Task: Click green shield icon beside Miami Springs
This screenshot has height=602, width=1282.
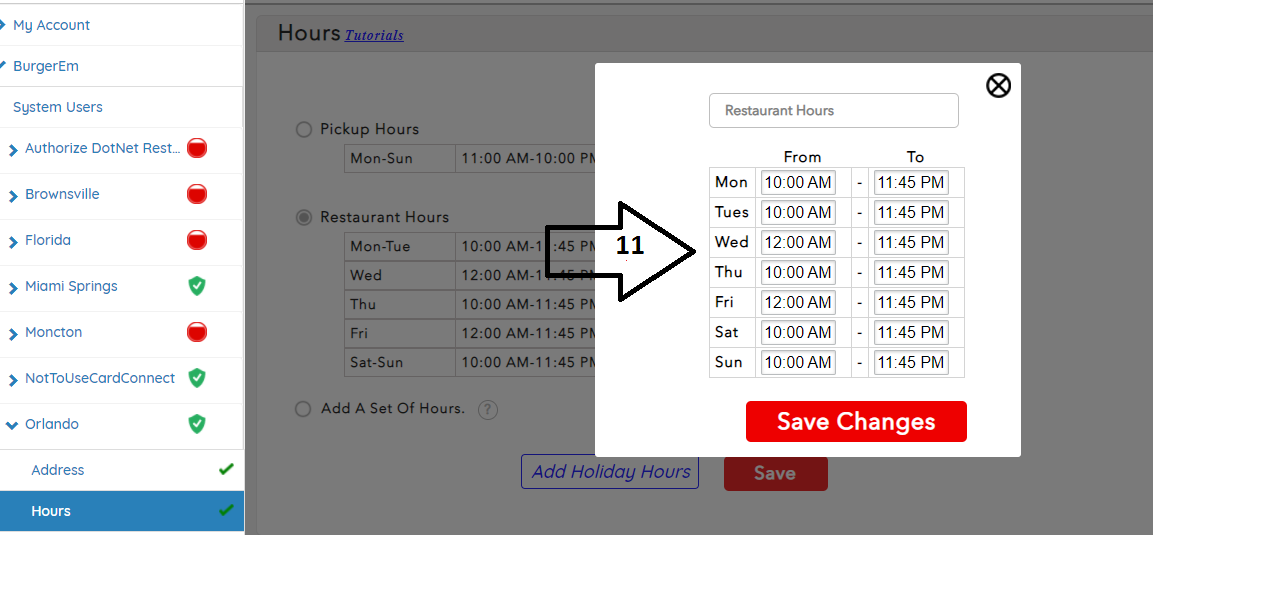Action: [x=197, y=286]
